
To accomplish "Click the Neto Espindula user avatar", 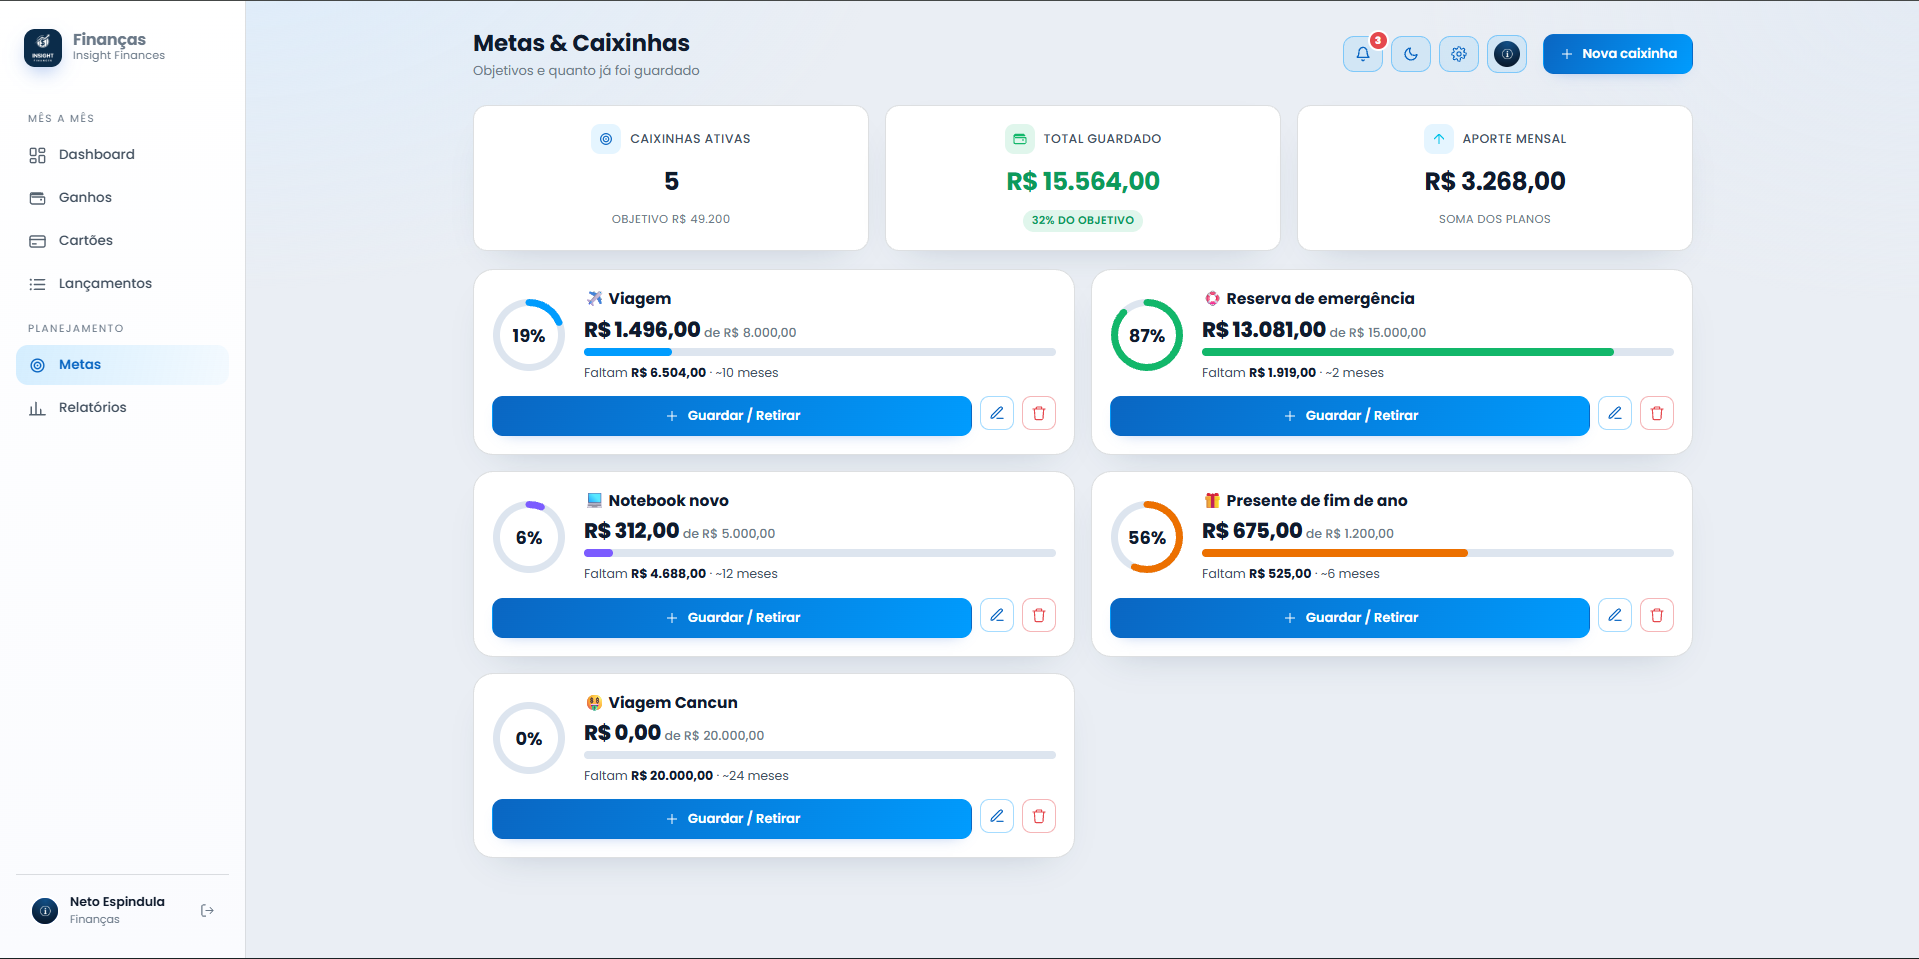I will pos(45,910).
